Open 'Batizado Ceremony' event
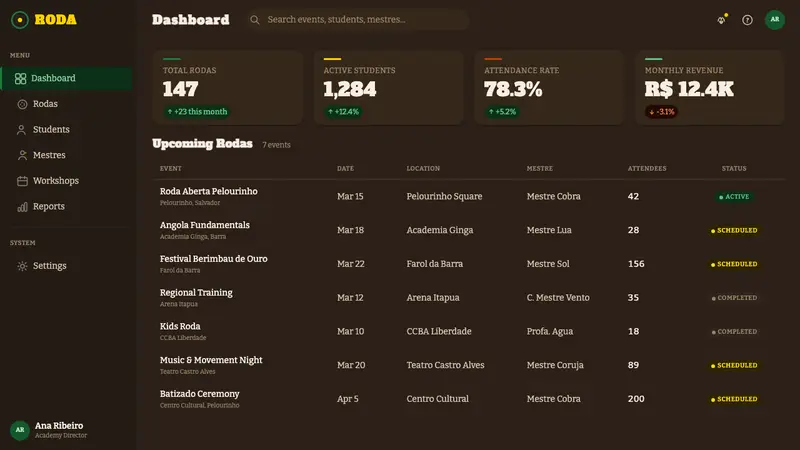 (x=199, y=394)
